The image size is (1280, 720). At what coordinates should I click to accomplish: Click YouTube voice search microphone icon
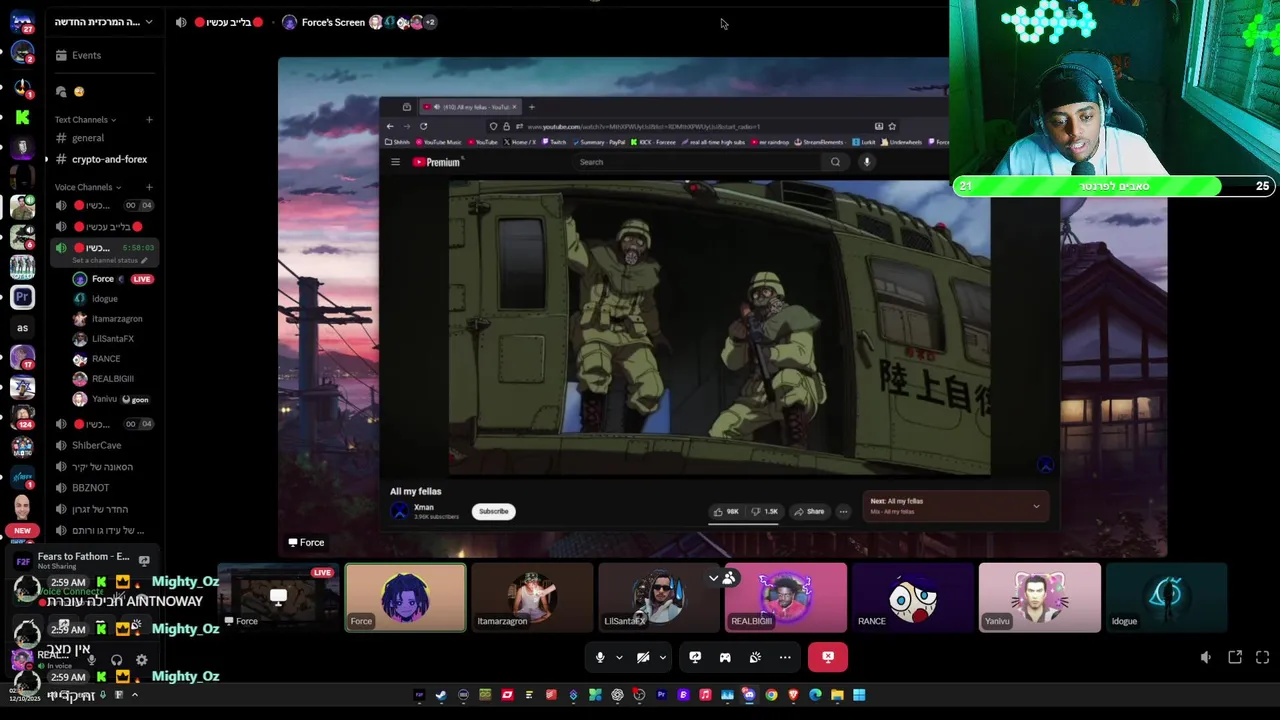(x=867, y=162)
